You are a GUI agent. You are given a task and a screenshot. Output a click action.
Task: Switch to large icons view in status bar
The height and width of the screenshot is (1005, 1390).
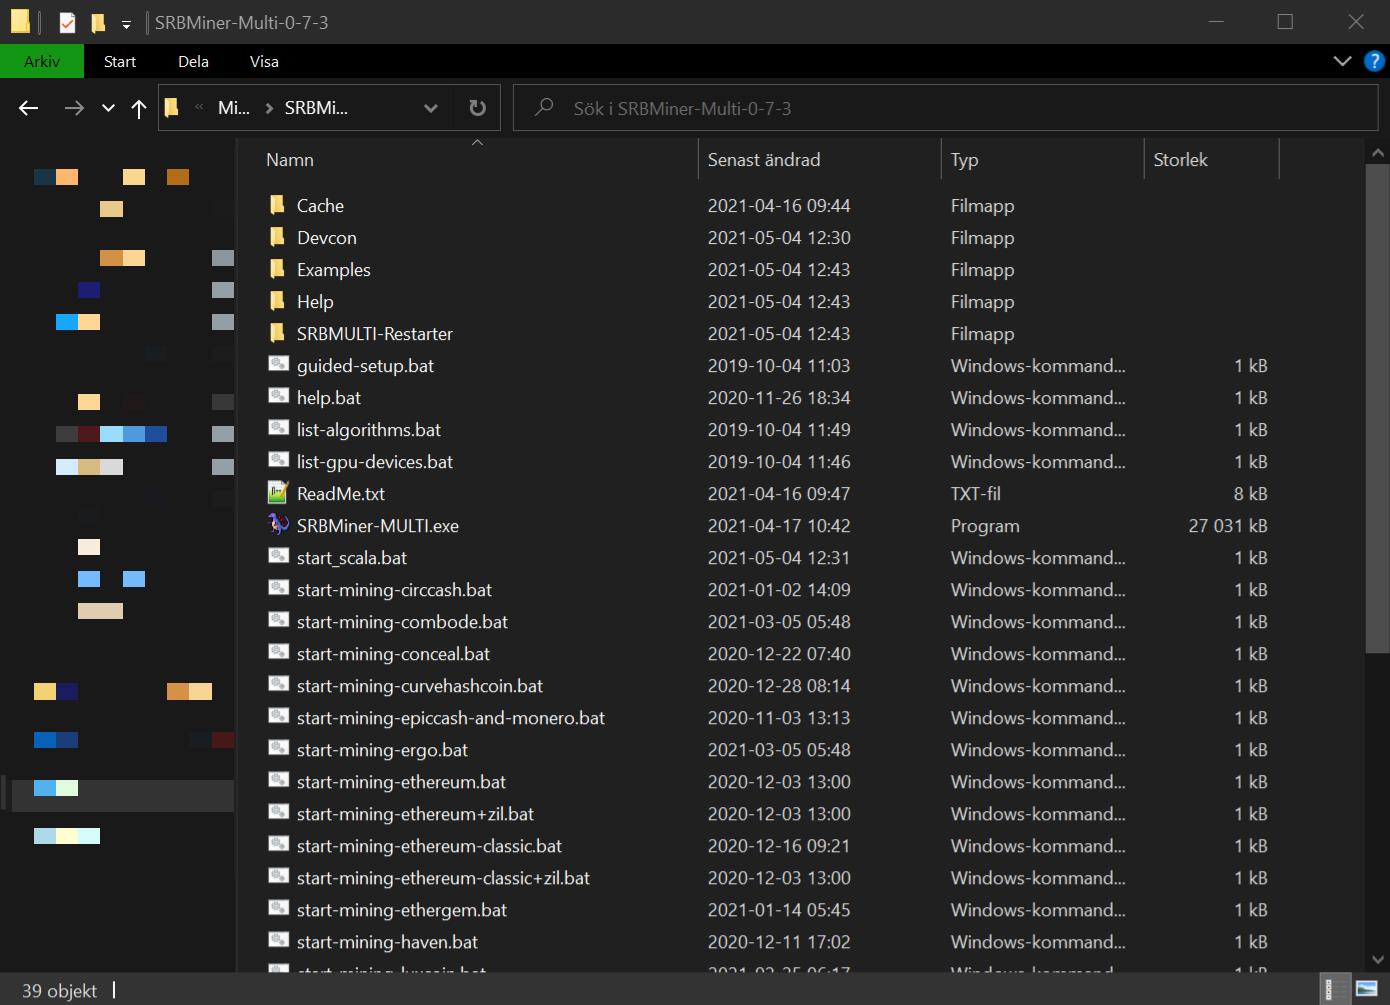[x=1366, y=989]
